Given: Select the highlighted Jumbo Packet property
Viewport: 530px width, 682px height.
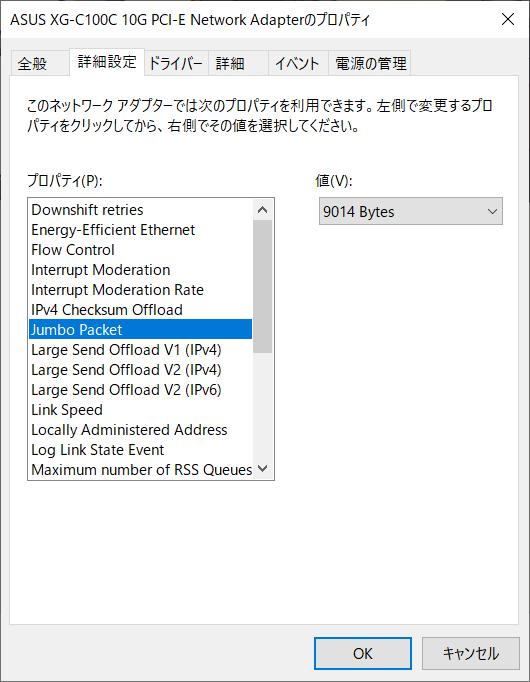Looking at the screenshot, I should tap(140, 330).
